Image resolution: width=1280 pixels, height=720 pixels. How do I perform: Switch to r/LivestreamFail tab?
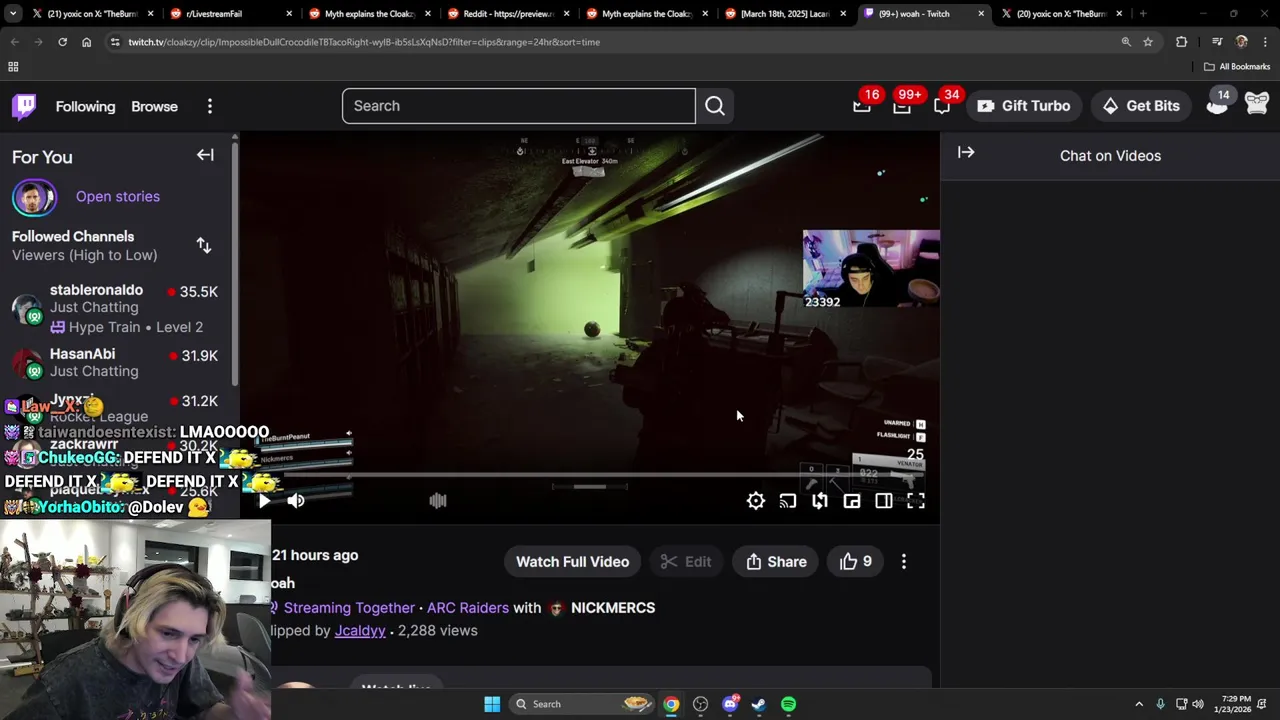click(229, 14)
